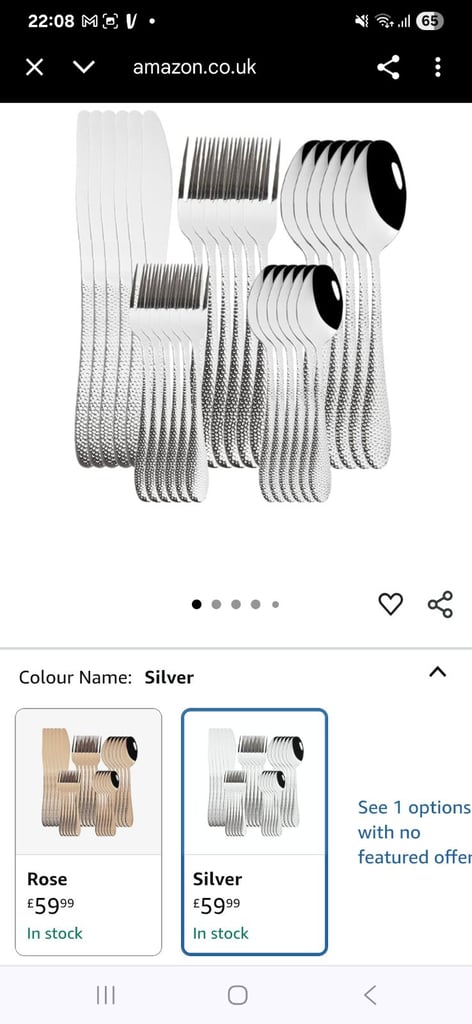This screenshot has width=472, height=1024.
Task: Go to second product image dot
Action: (x=216, y=604)
